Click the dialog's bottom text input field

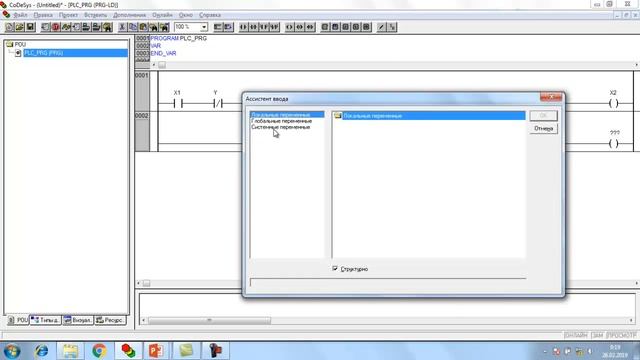(x=388, y=283)
